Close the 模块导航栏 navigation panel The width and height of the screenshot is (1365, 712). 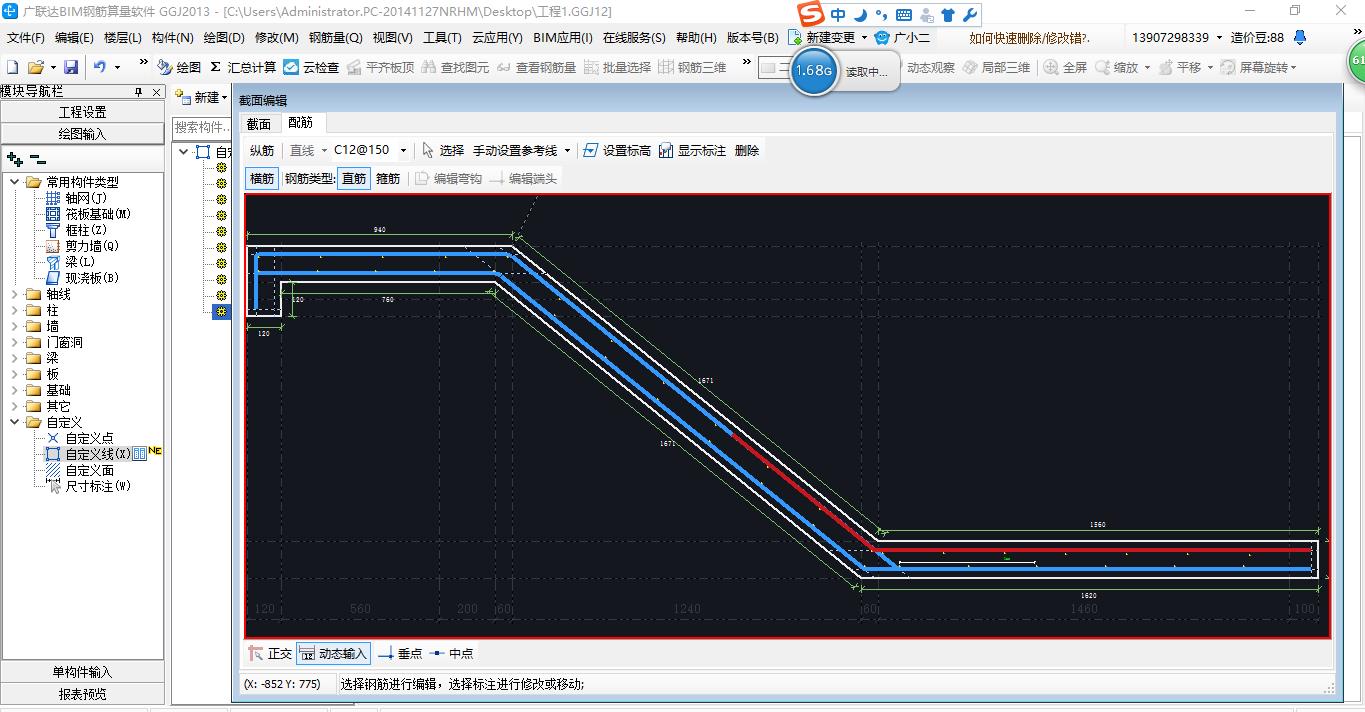tap(154, 91)
